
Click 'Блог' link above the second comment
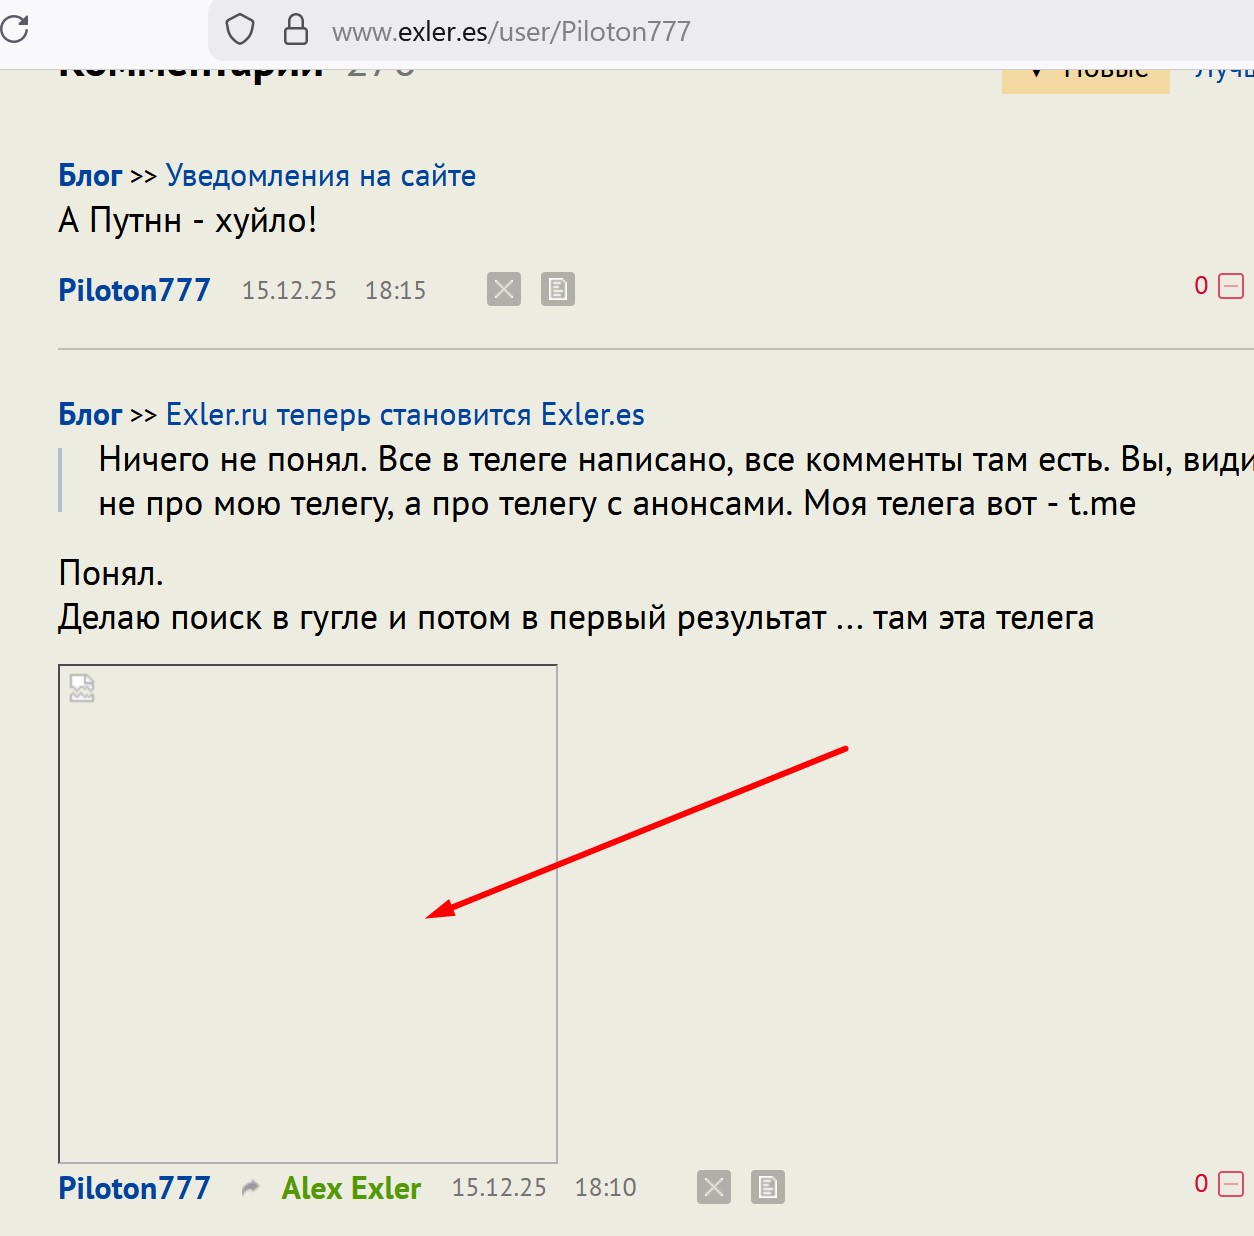(x=90, y=415)
